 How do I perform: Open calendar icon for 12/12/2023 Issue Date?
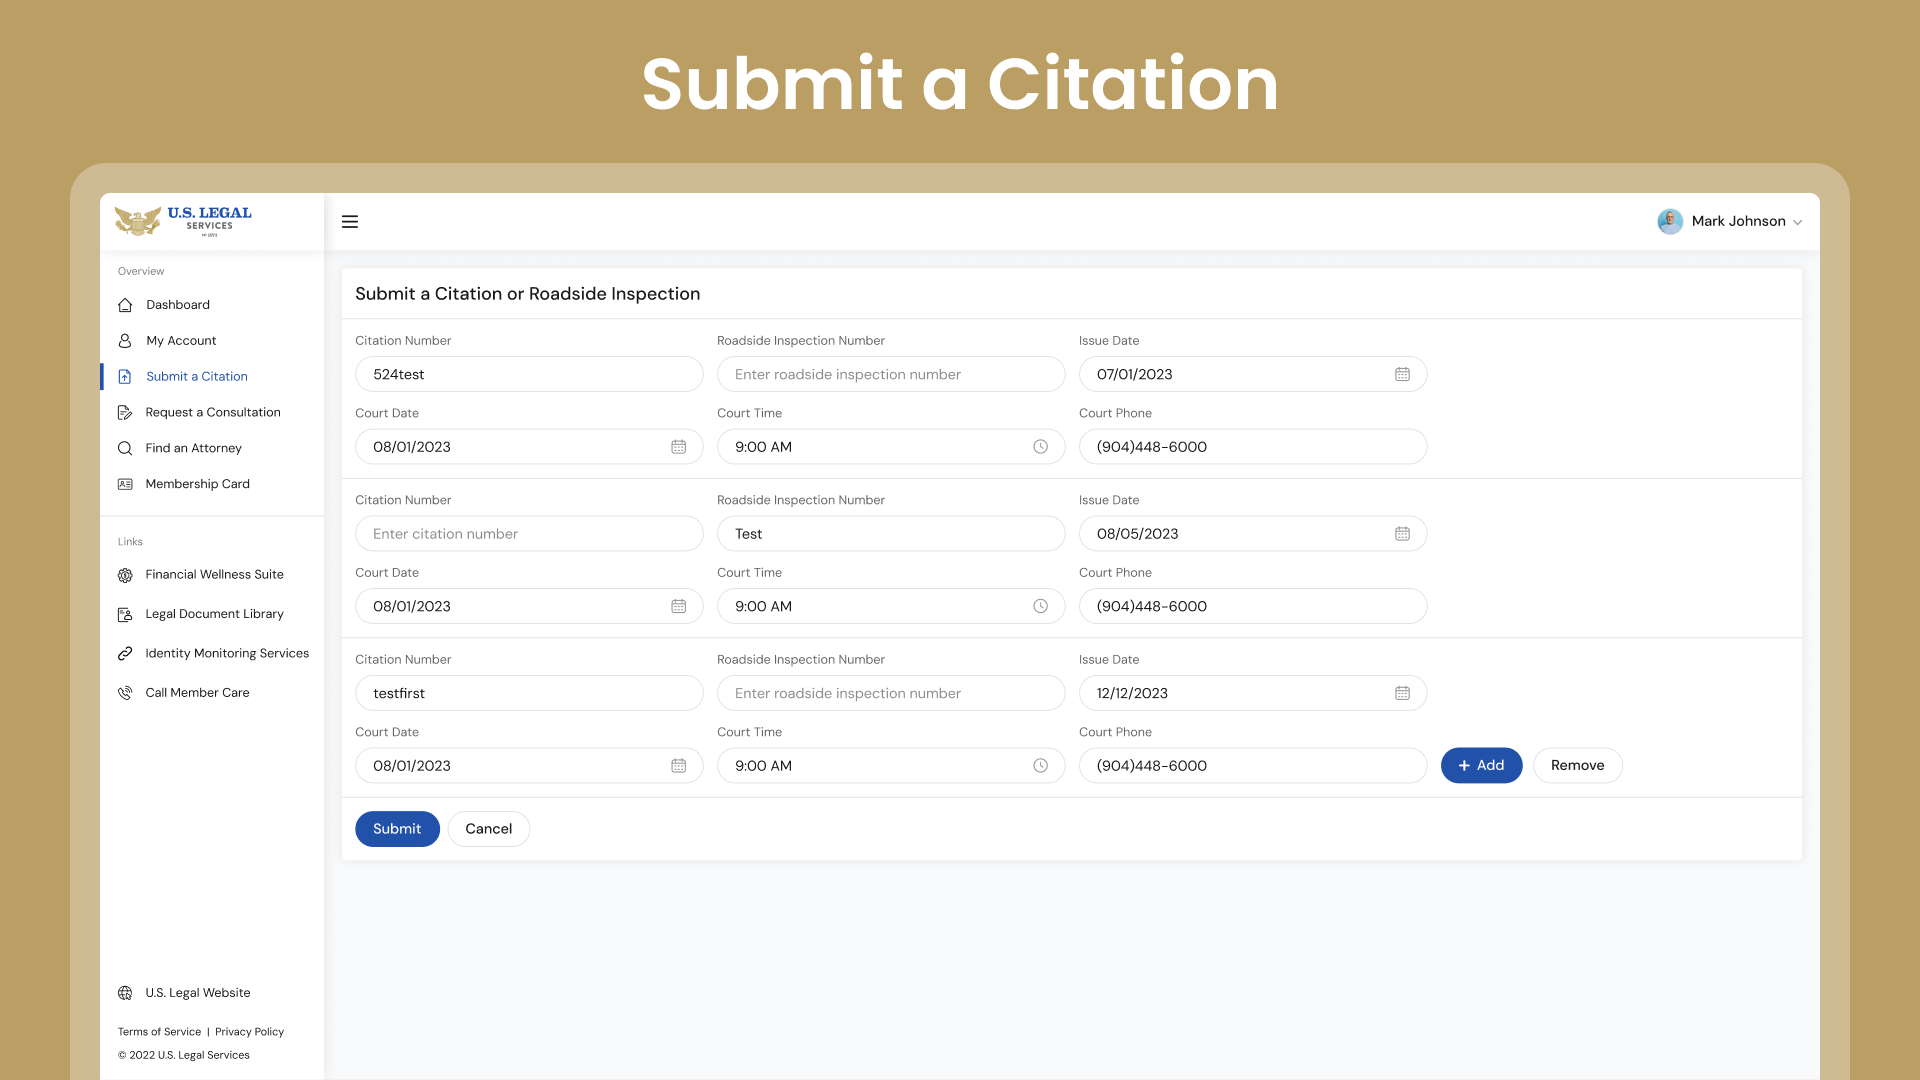point(1402,693)
